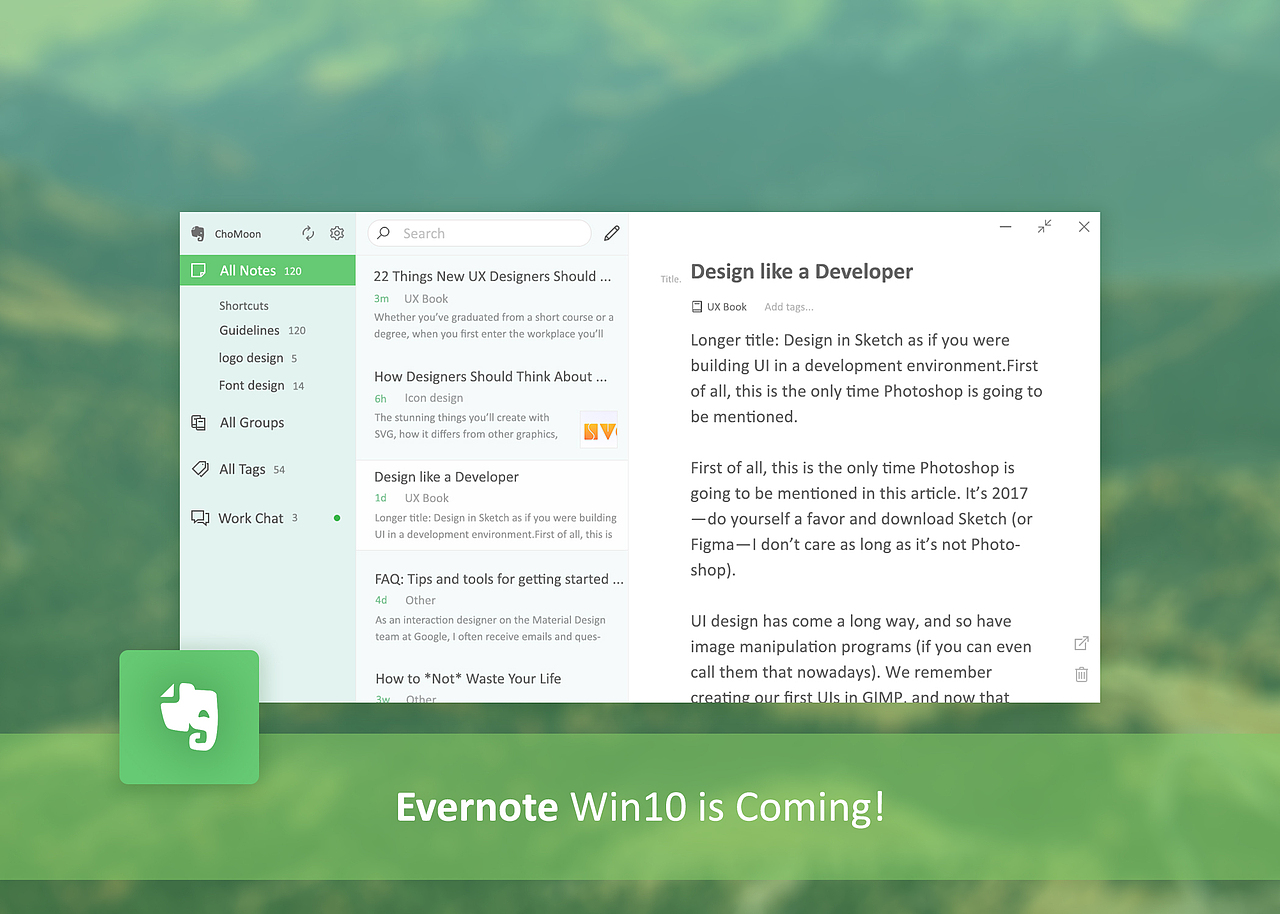Click the '4d' timestamp on the FAQ note
Image resolution: width=1280 pixels, height=914 pixels.
pos(381,601)
